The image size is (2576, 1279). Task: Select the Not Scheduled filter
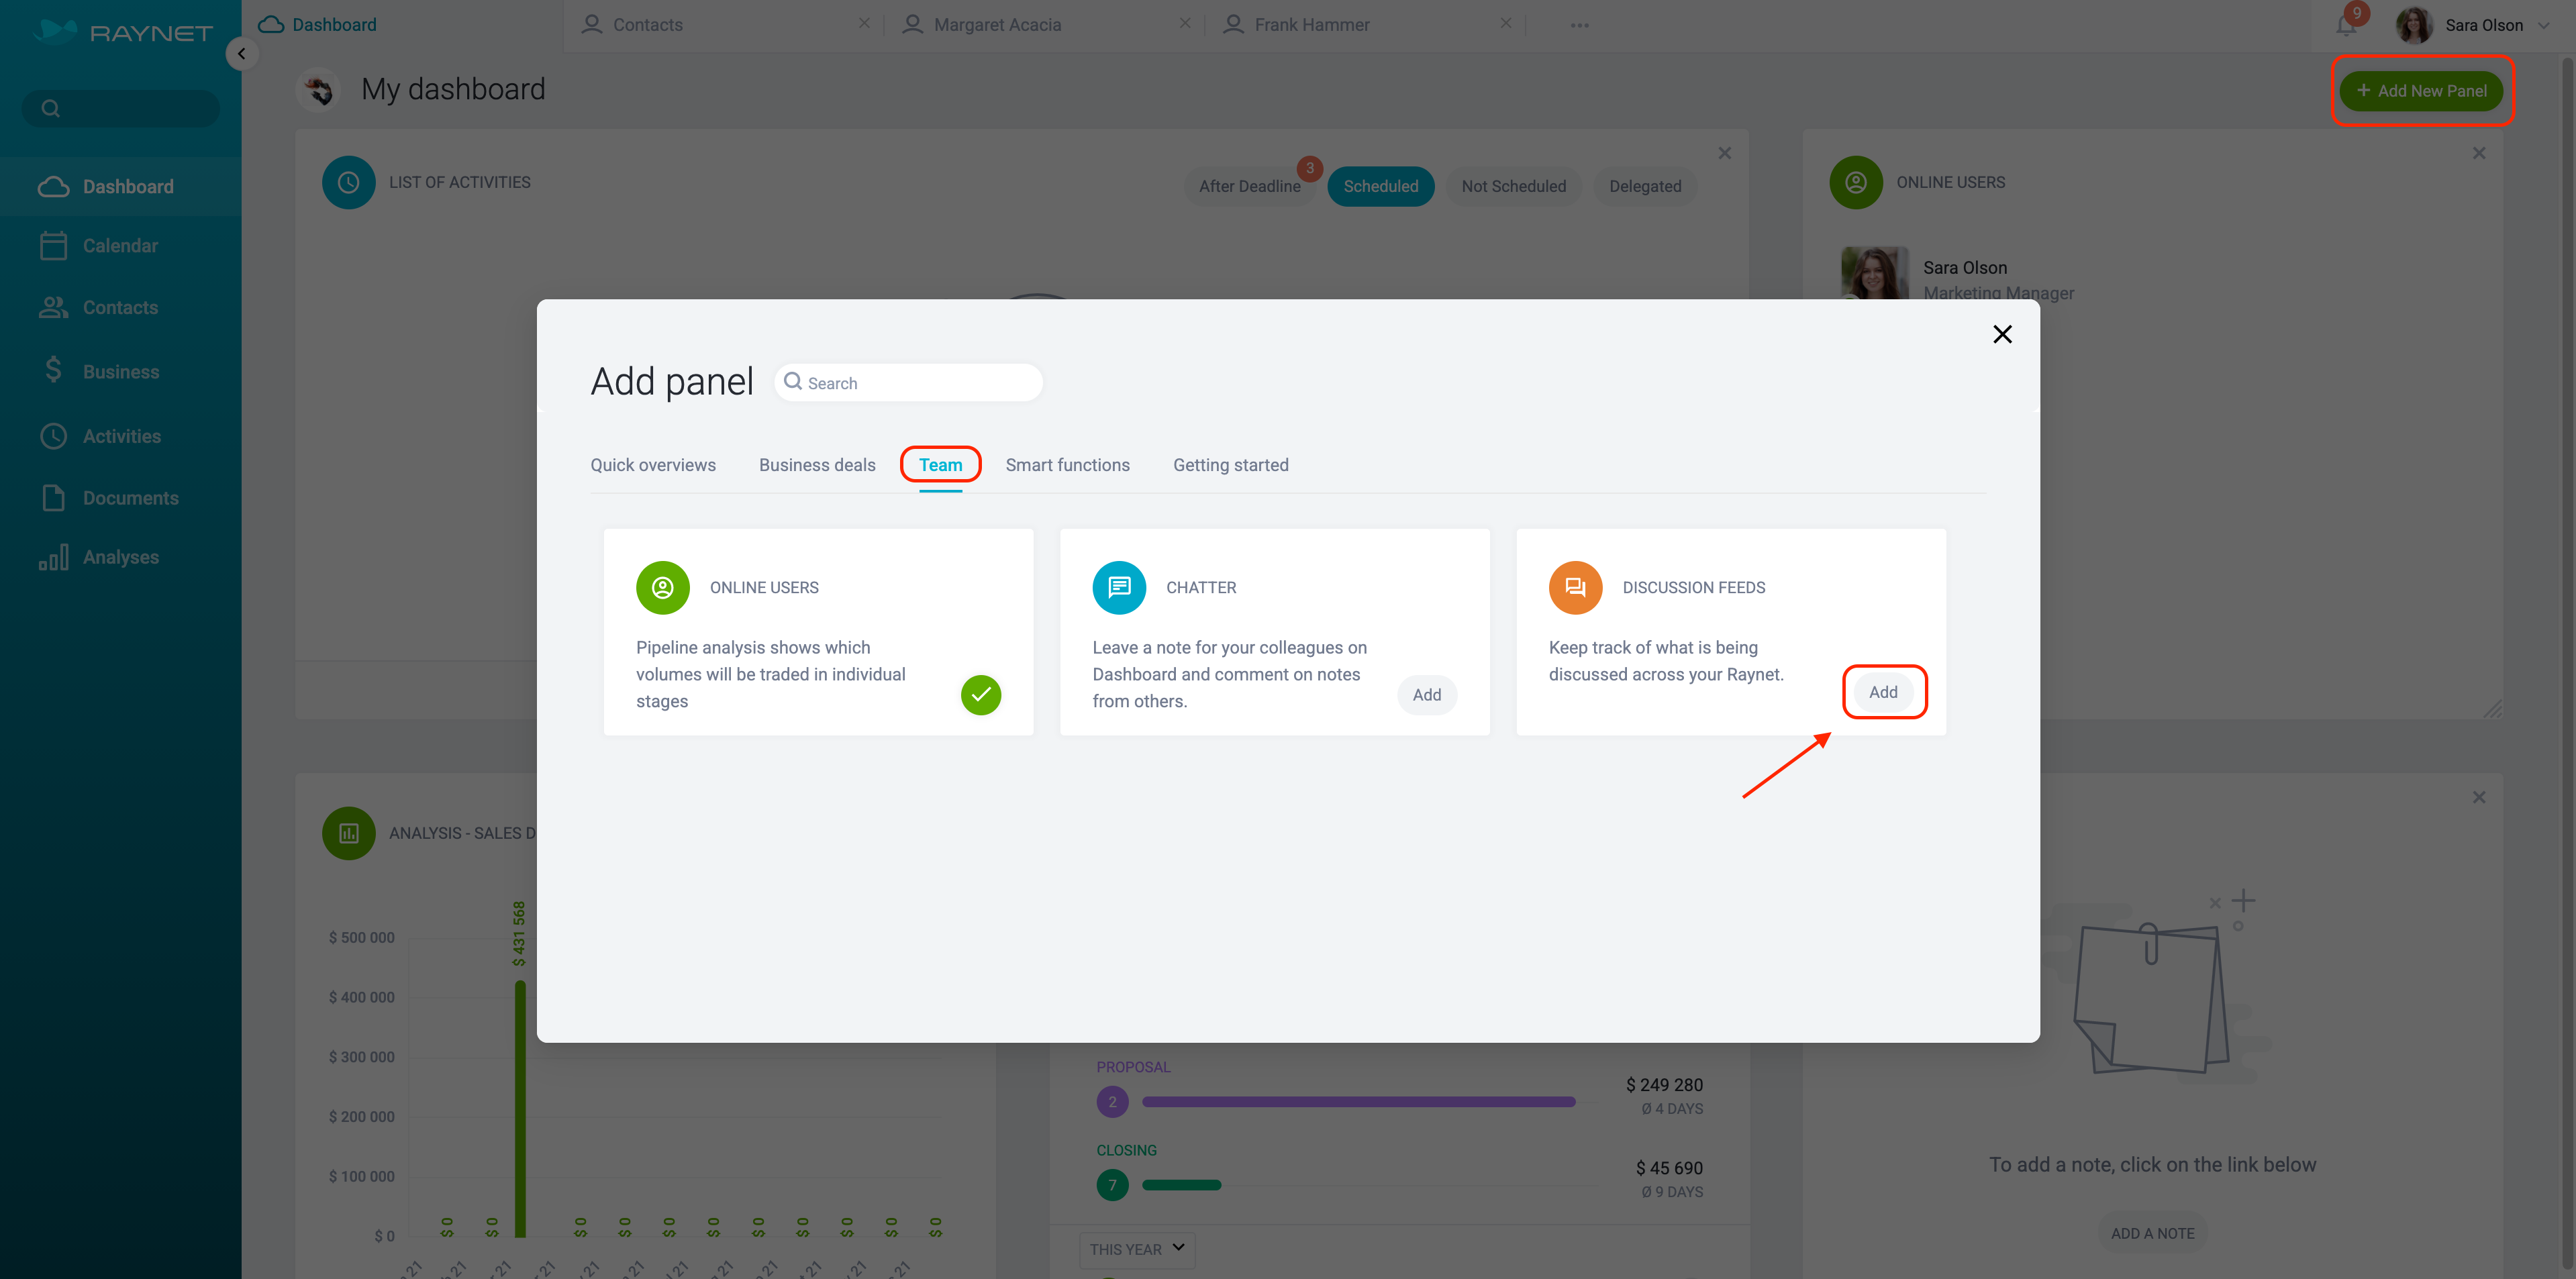pyautogui.click(x=1514, y=187)
